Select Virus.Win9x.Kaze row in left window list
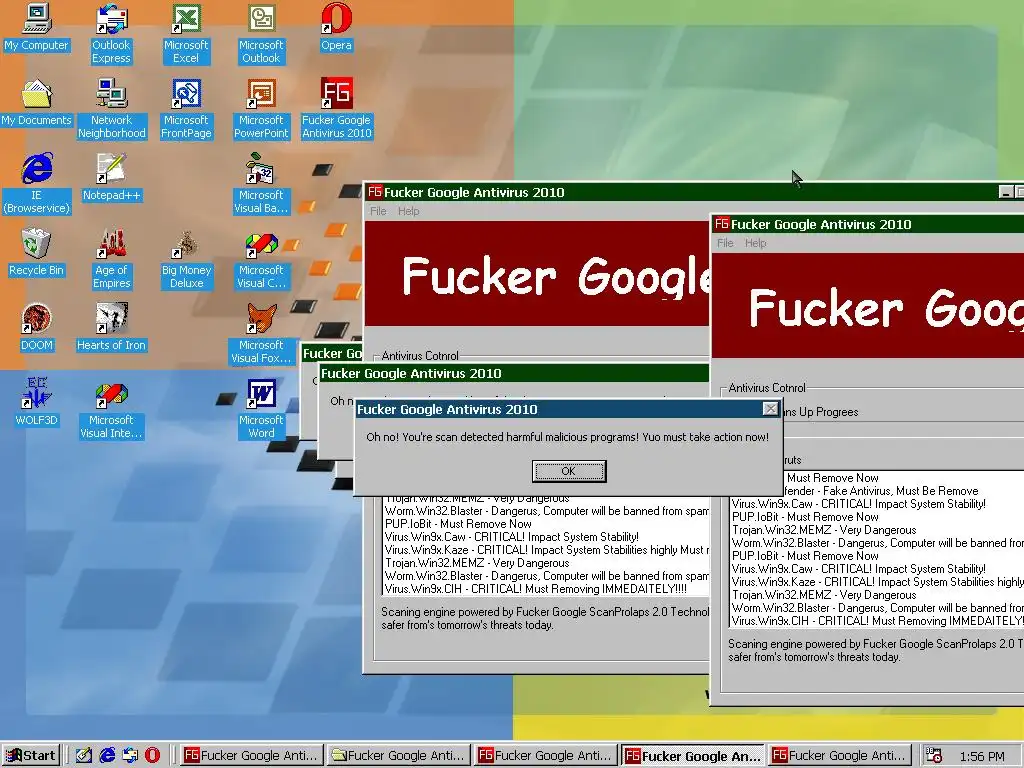The height and width of the screenshot is (768, 1024). pyautogui.click(x=546, y=550)
